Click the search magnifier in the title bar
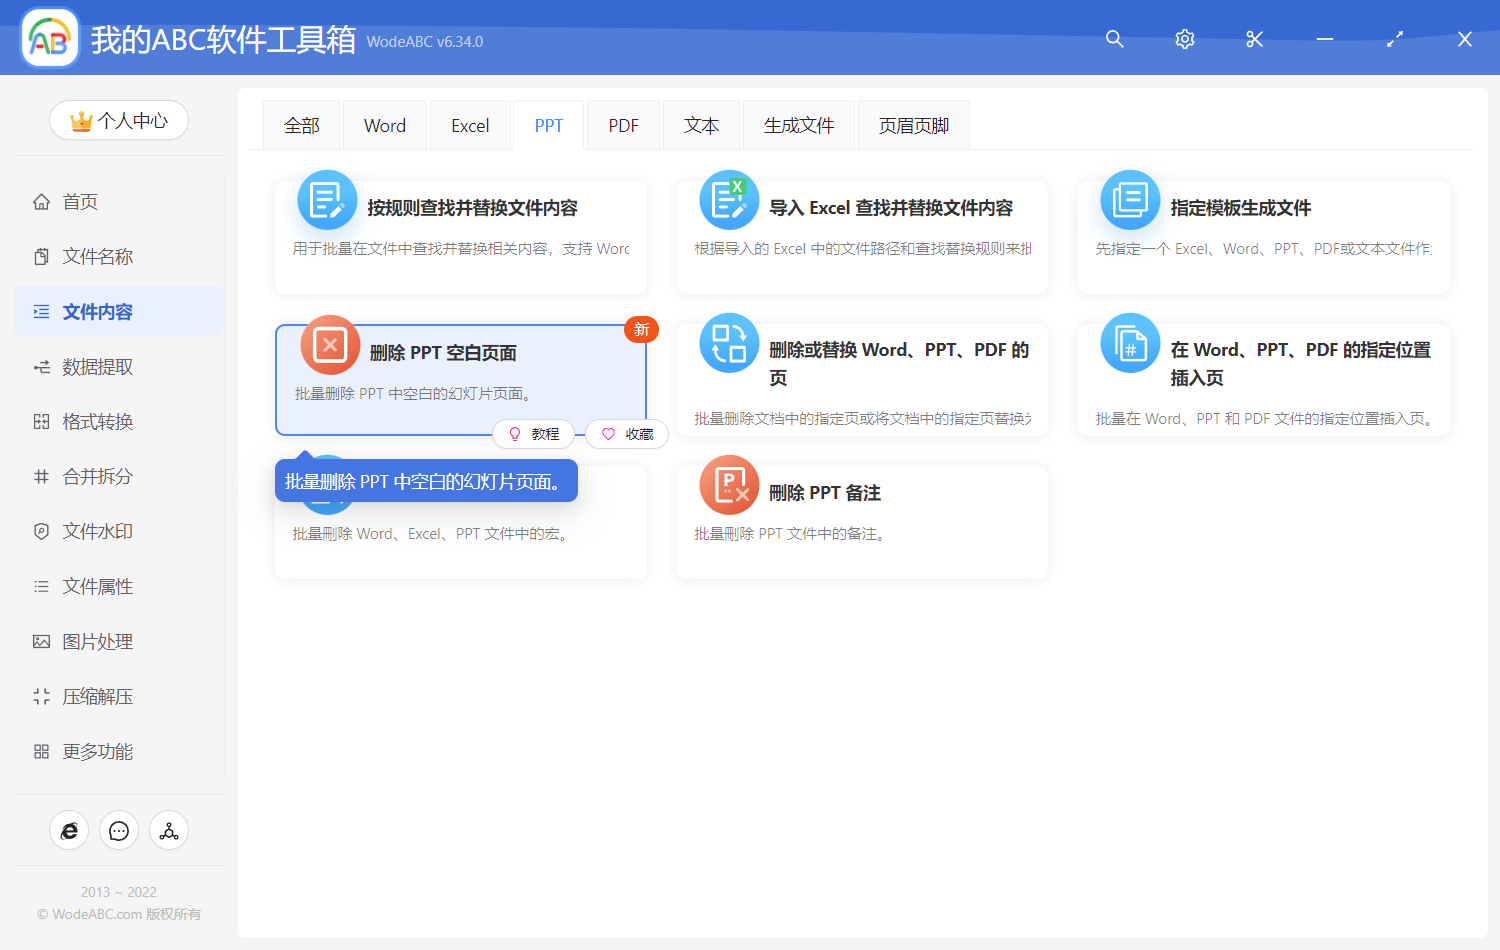The image size is (1500, 950). (1114, 39)
